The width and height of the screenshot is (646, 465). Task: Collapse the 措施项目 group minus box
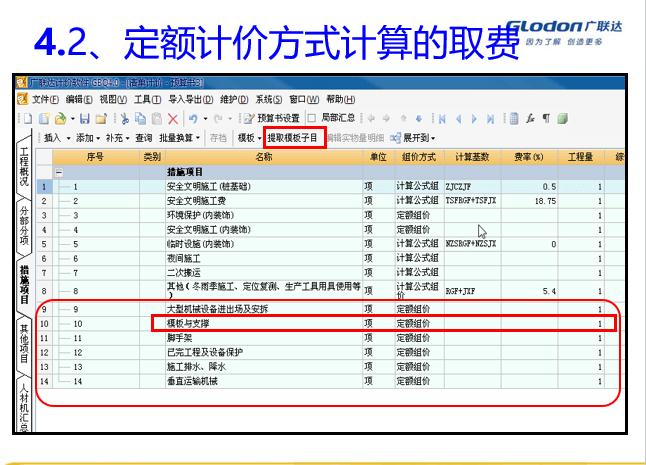(59, 172)
